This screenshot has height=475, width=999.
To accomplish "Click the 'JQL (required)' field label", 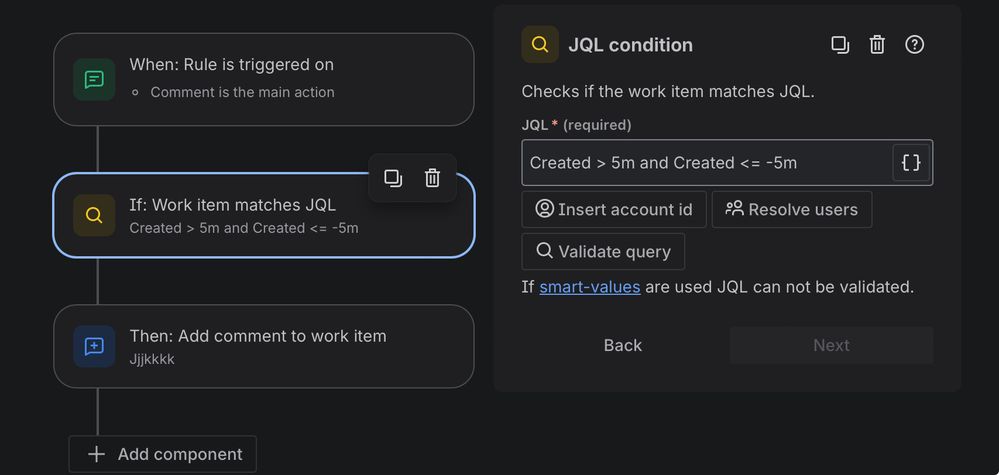I will (576, 125).
